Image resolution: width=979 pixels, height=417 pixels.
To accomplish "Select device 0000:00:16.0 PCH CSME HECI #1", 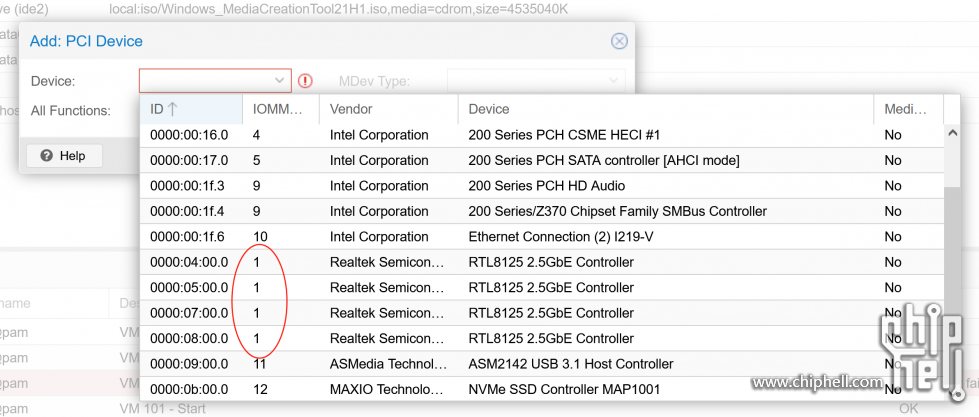I will pyautogui.click(x=541, y=135).
